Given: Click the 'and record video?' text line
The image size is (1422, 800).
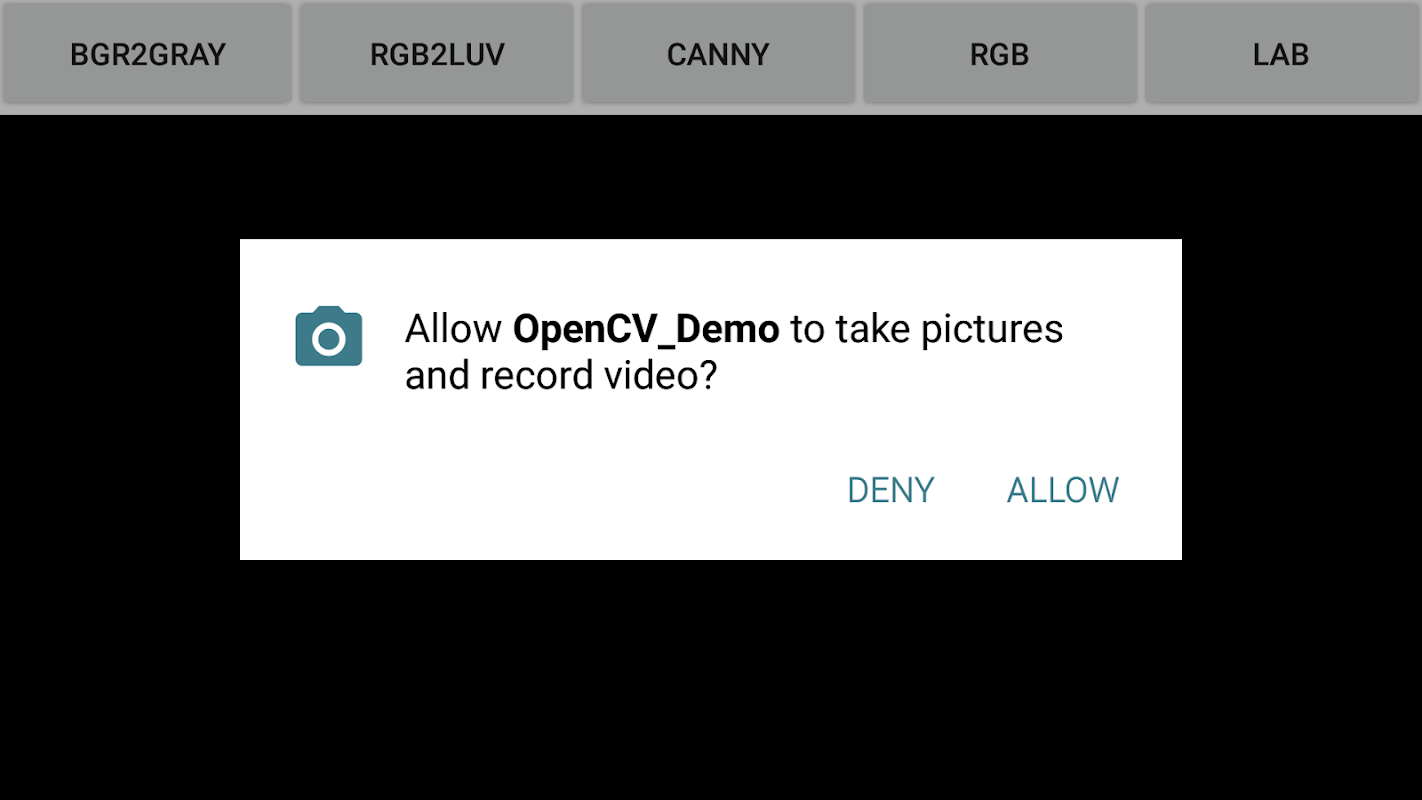Looking at the screenshot, I should (x=561, y=376).
